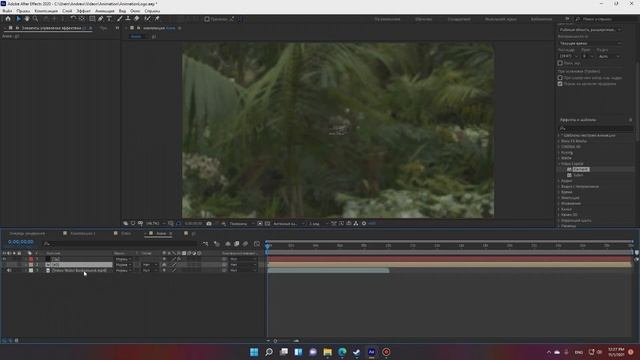Toggle the checked checkbox under the Preview panel's stop options
The height and width of the screenshot is (360, 640).
[x=560, y=84]
